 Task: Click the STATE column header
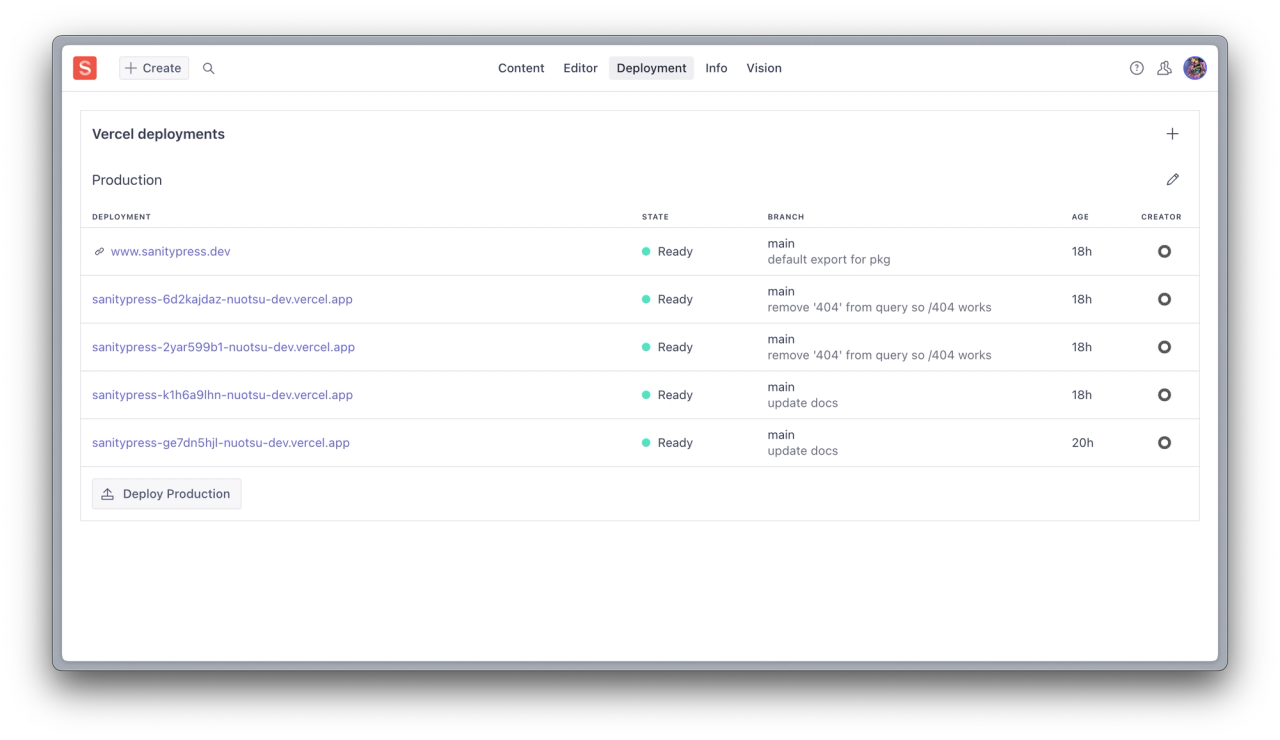coord(655,217)
